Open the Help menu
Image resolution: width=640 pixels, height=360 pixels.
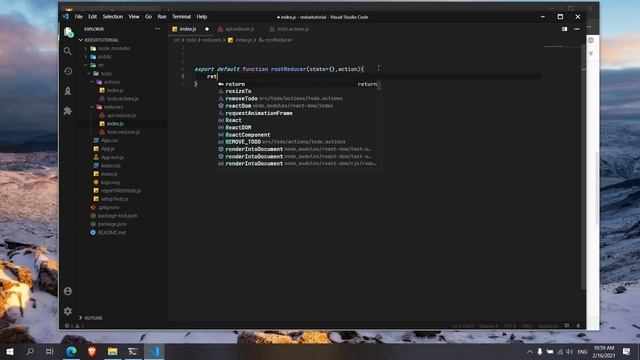tap(202, 17)
